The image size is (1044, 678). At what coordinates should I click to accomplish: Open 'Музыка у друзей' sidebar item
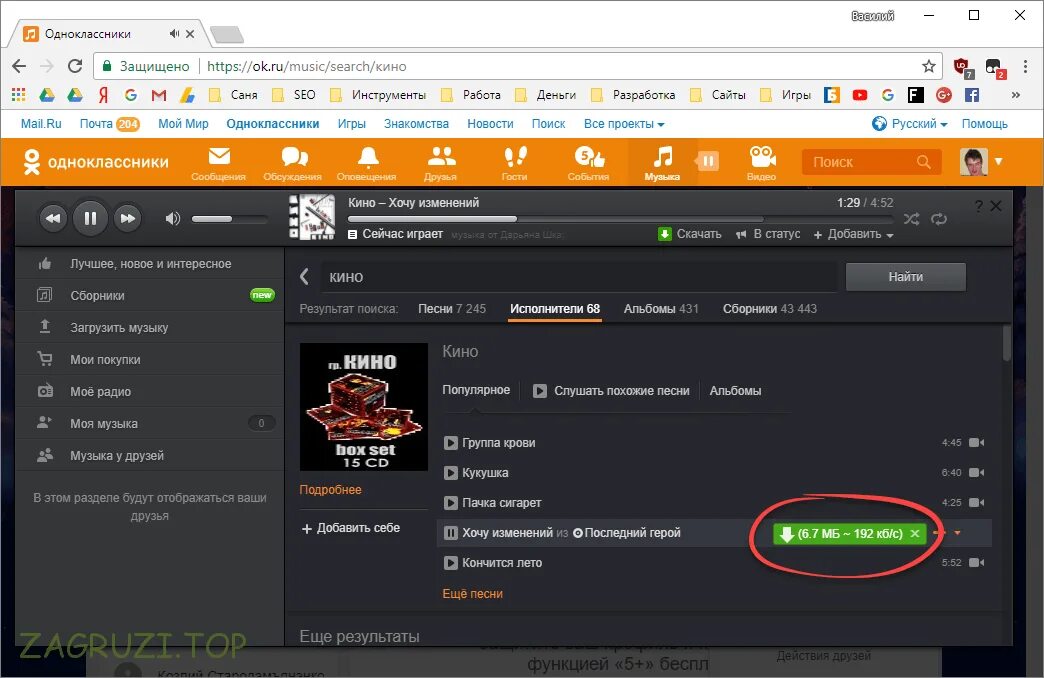[x=150, y=456]
